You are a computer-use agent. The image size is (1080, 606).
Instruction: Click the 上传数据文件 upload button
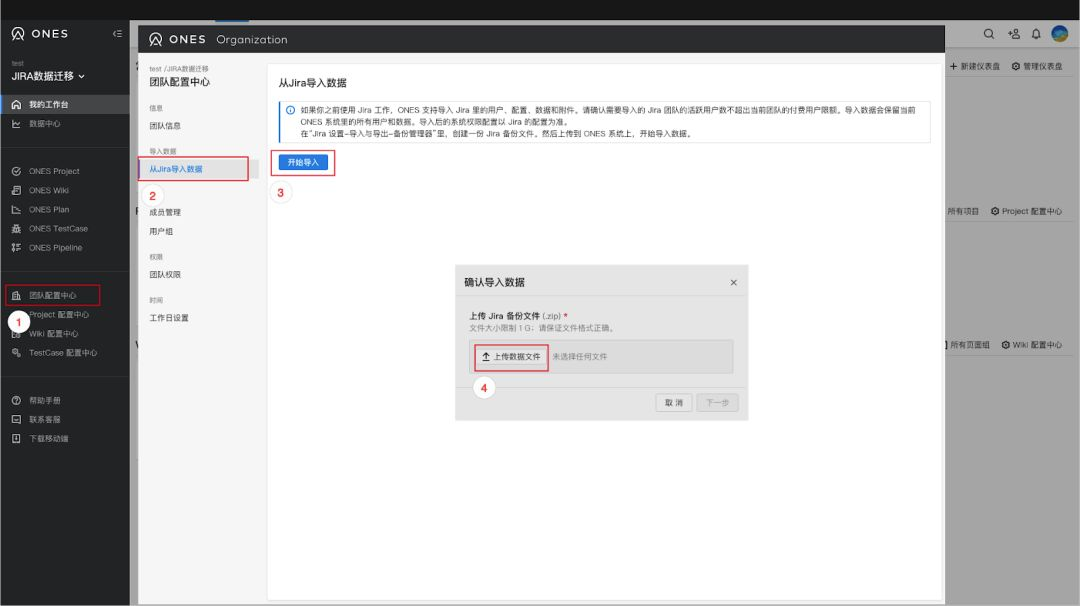pyautogui.click(x=511, y=357)
